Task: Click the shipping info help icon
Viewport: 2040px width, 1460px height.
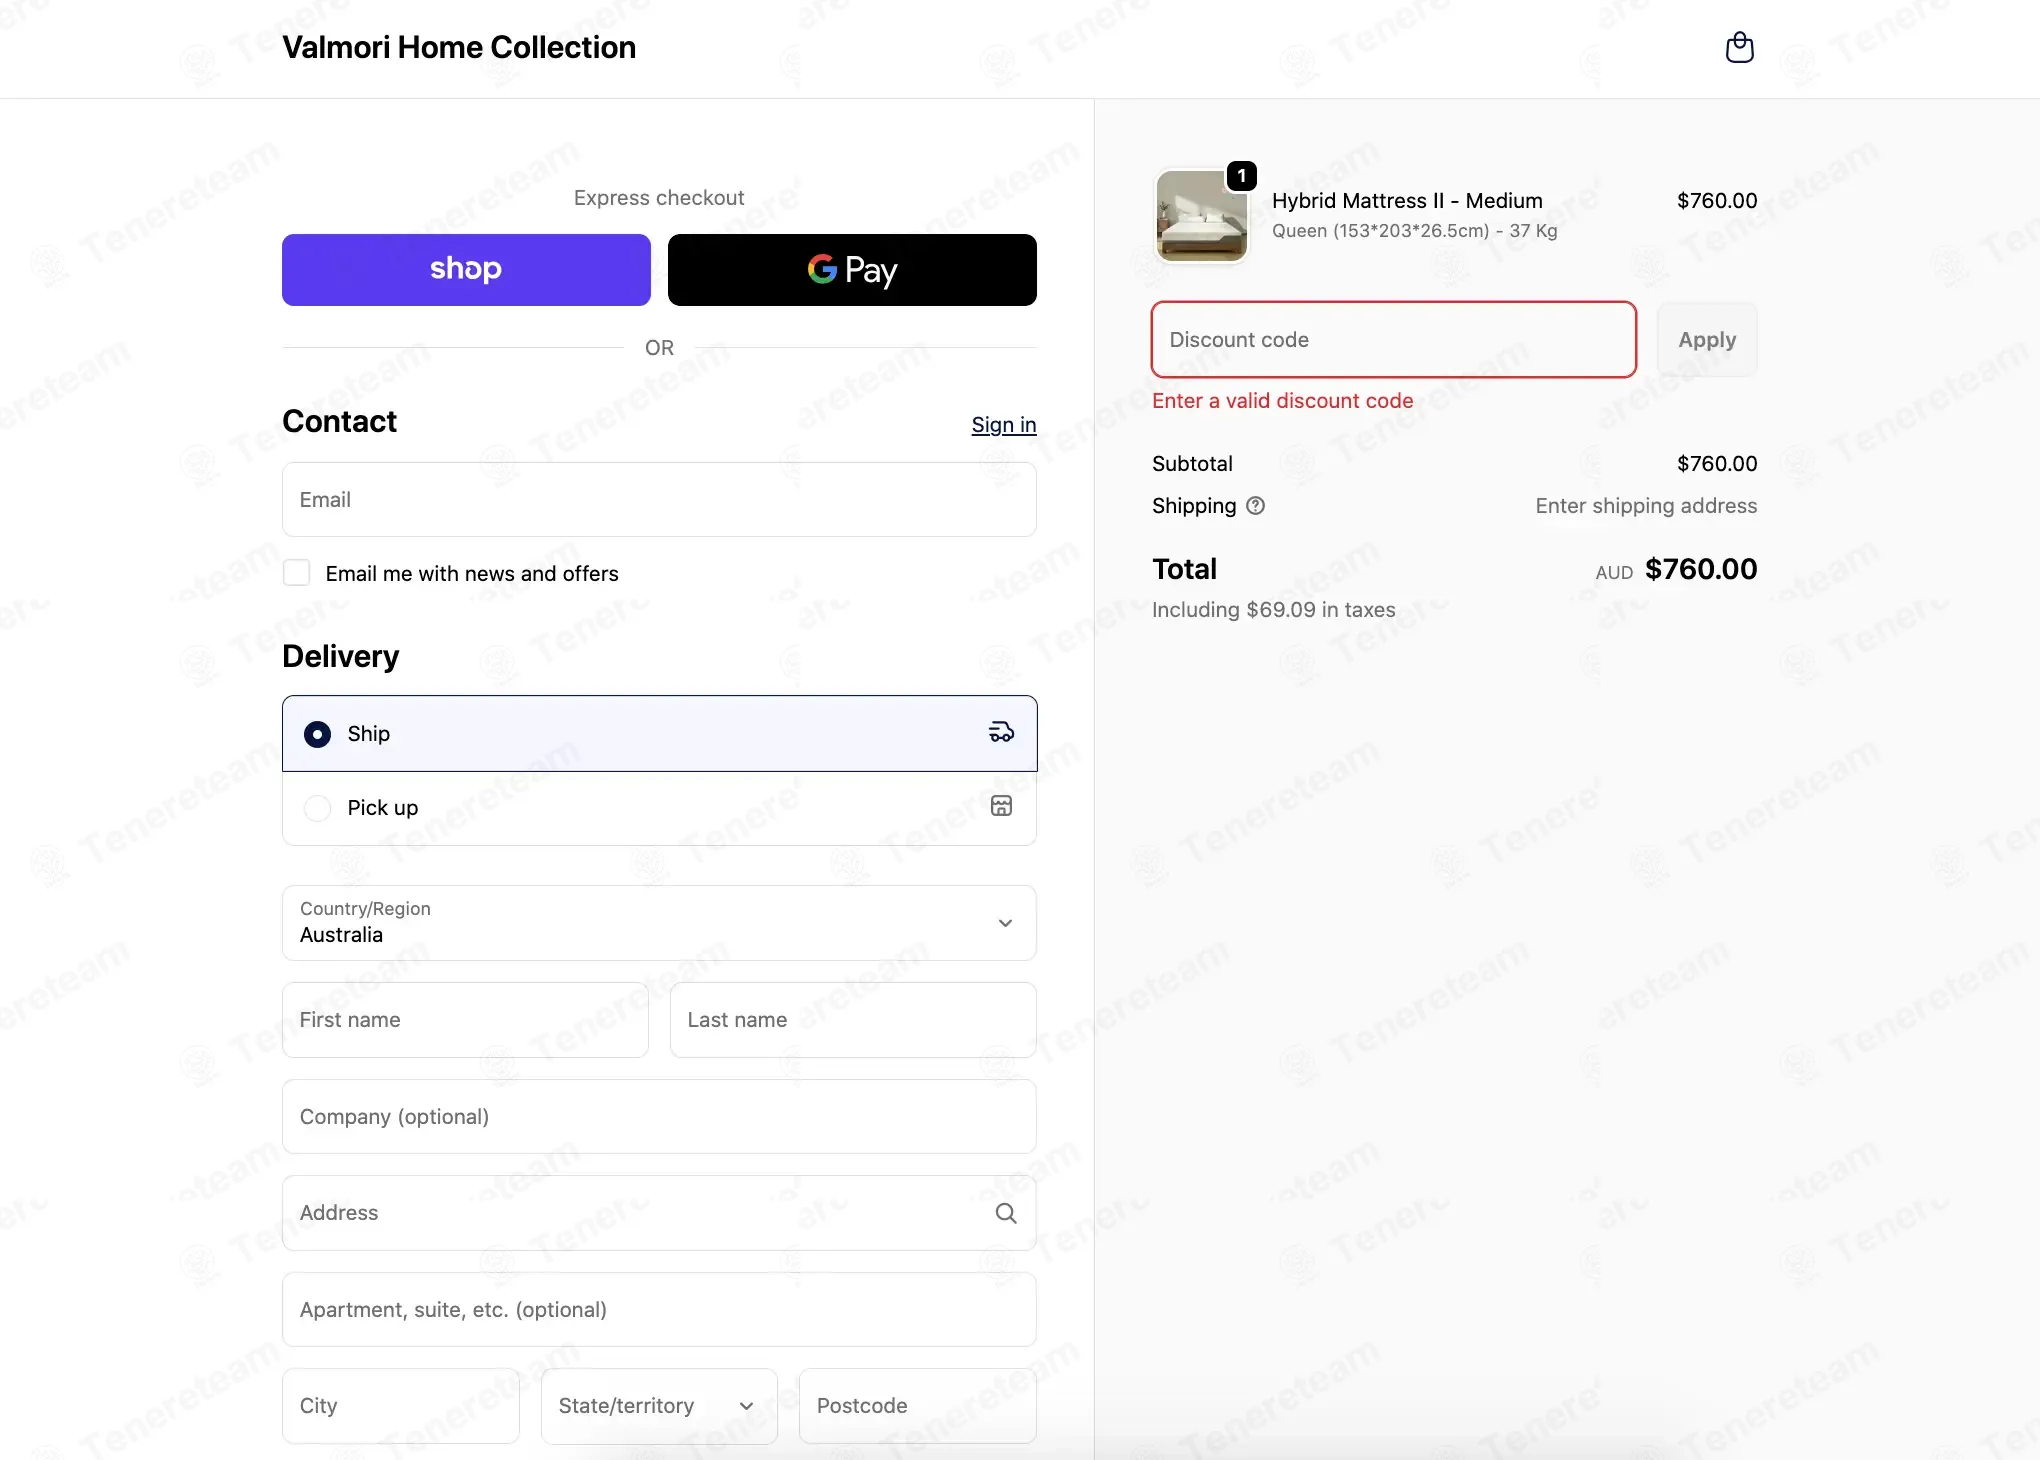Action: pos(1256,506)
